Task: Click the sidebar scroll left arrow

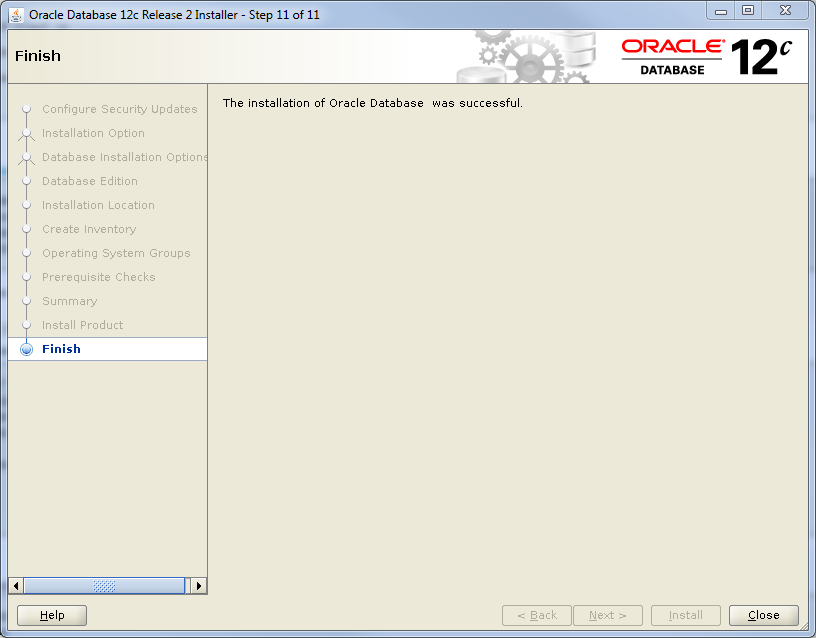Action: pyautogui.click(x=16, y=586)
